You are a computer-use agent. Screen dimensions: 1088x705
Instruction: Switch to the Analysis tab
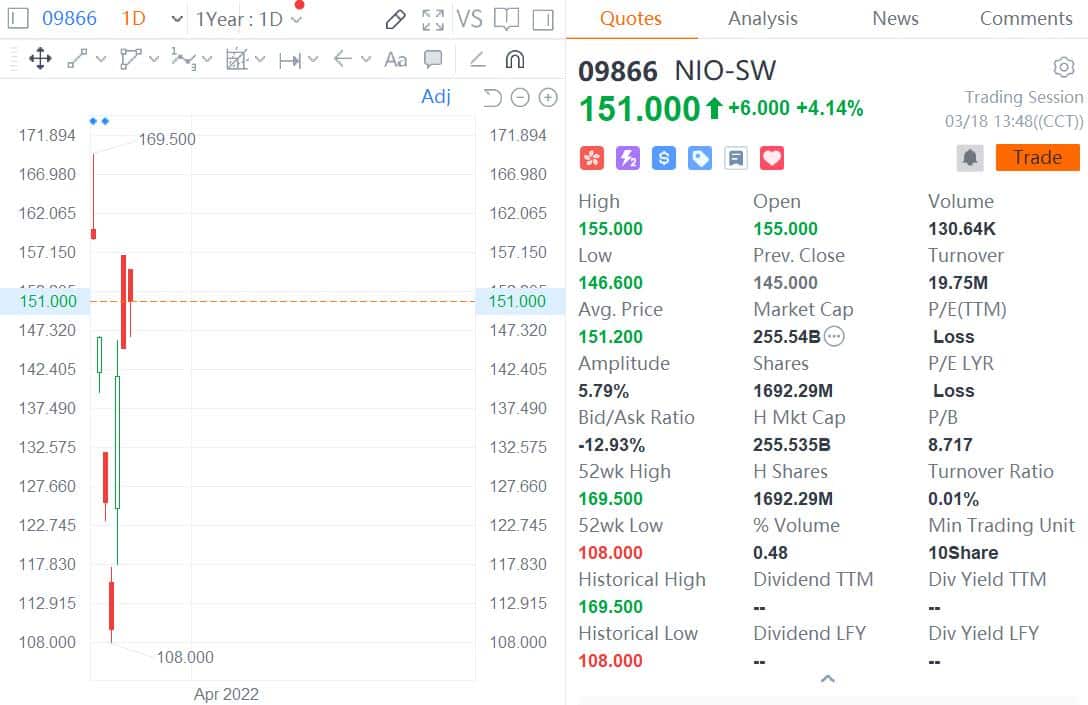tap(762, 19)
